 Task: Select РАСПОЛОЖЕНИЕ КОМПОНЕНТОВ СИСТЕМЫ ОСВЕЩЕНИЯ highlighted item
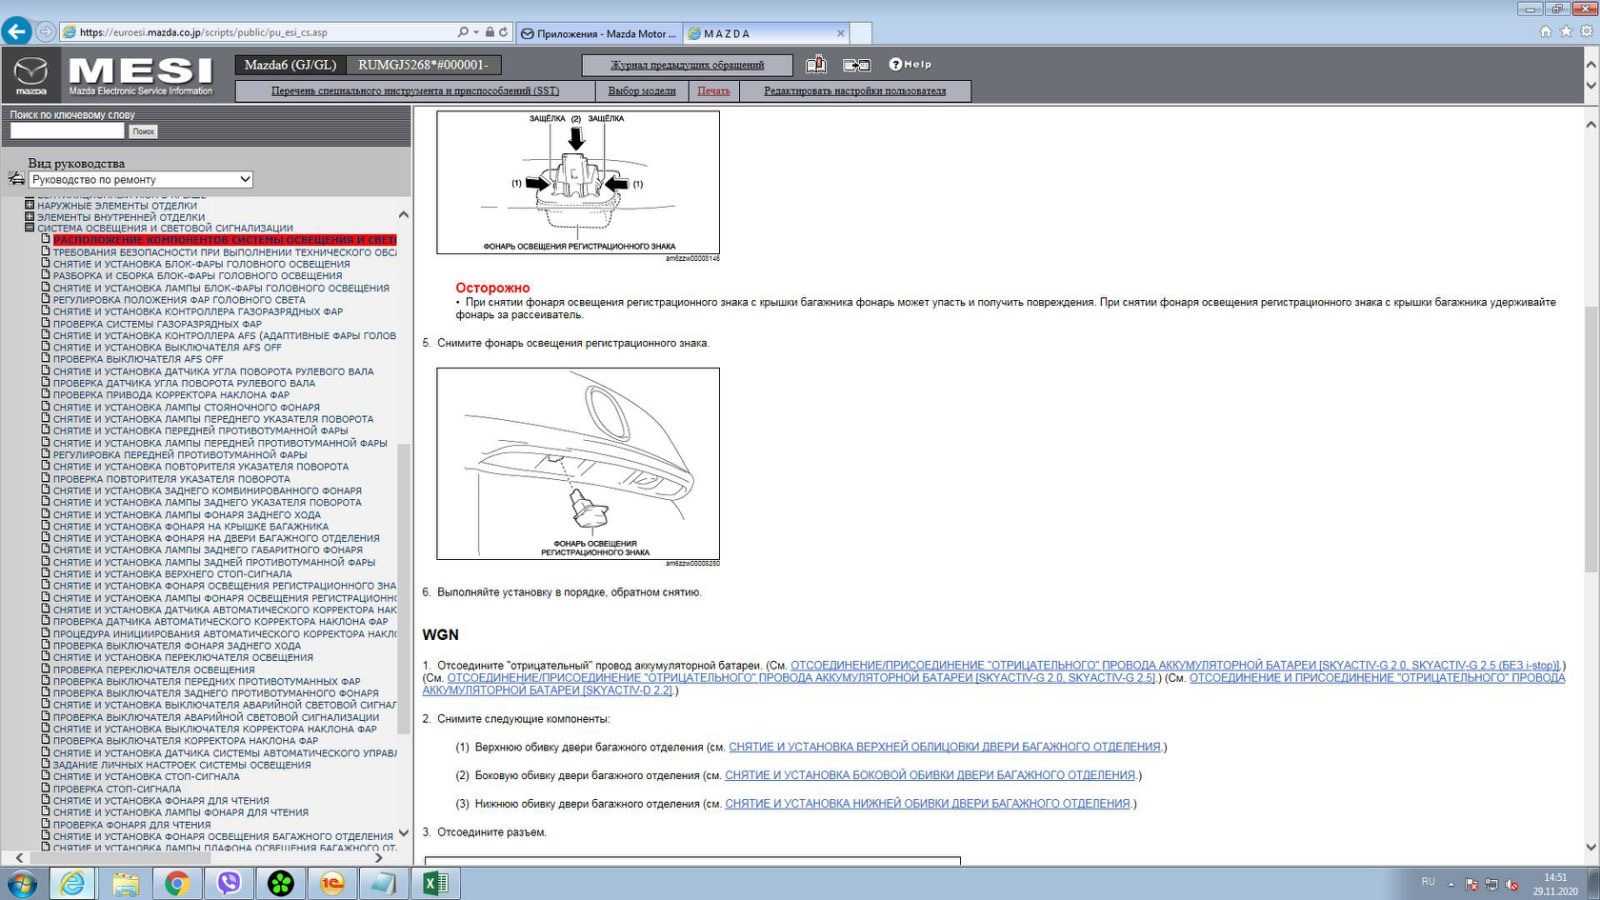click(225, 240)
